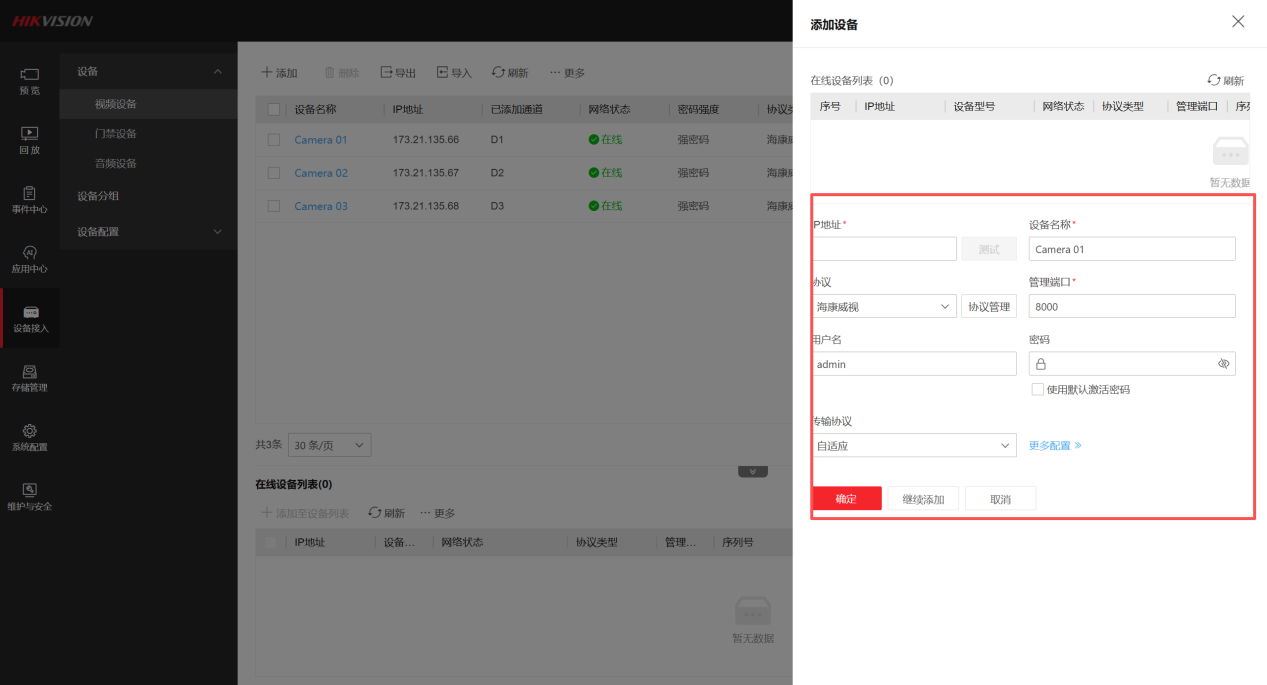Select 设备分组 in the side menu
This screenshot has height=685, width=1267.
pos(98,196)
